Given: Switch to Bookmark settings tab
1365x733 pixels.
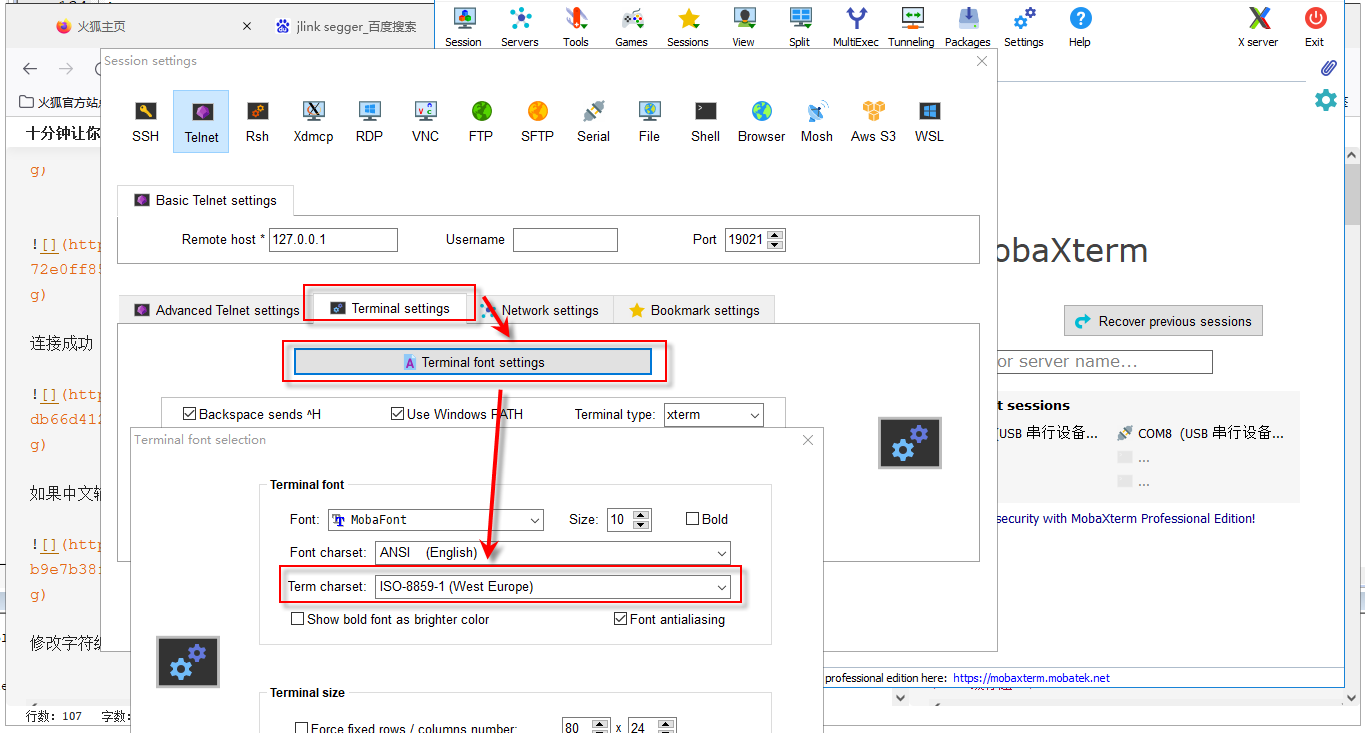Looking at the screenshot, I should click(694, 310).
